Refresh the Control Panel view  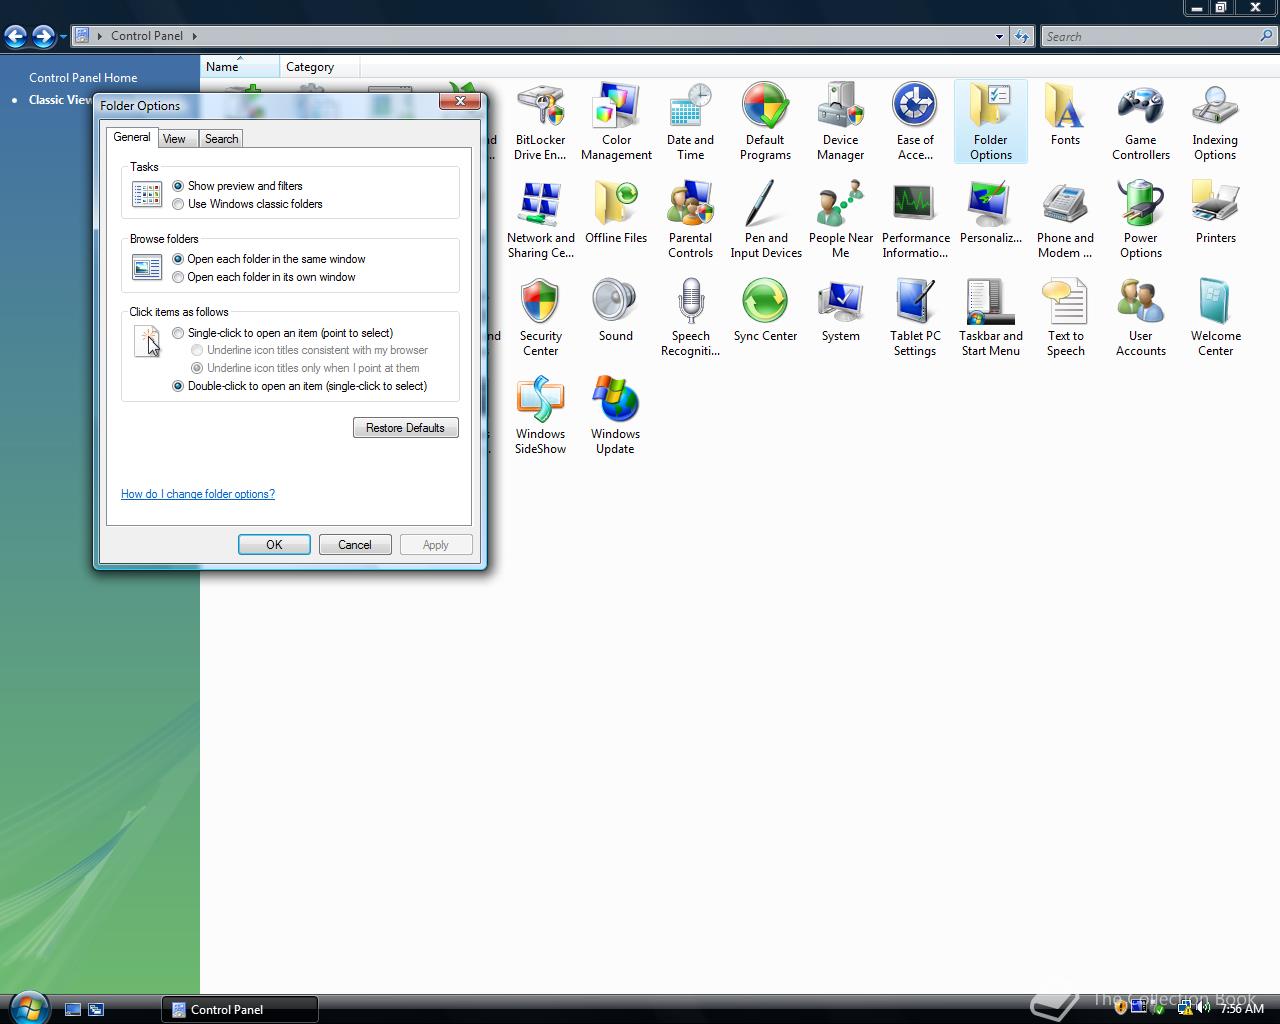[1021, 36]
